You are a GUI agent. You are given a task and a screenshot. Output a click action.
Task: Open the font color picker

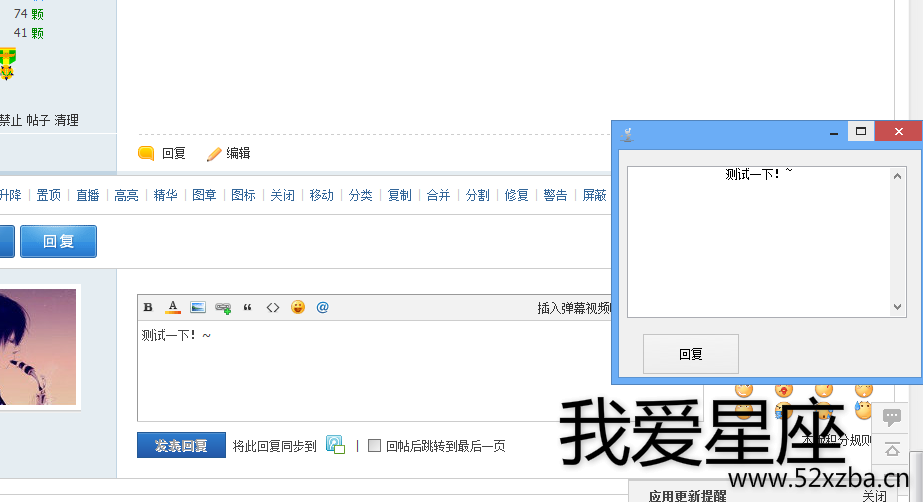tap(172, 308)
